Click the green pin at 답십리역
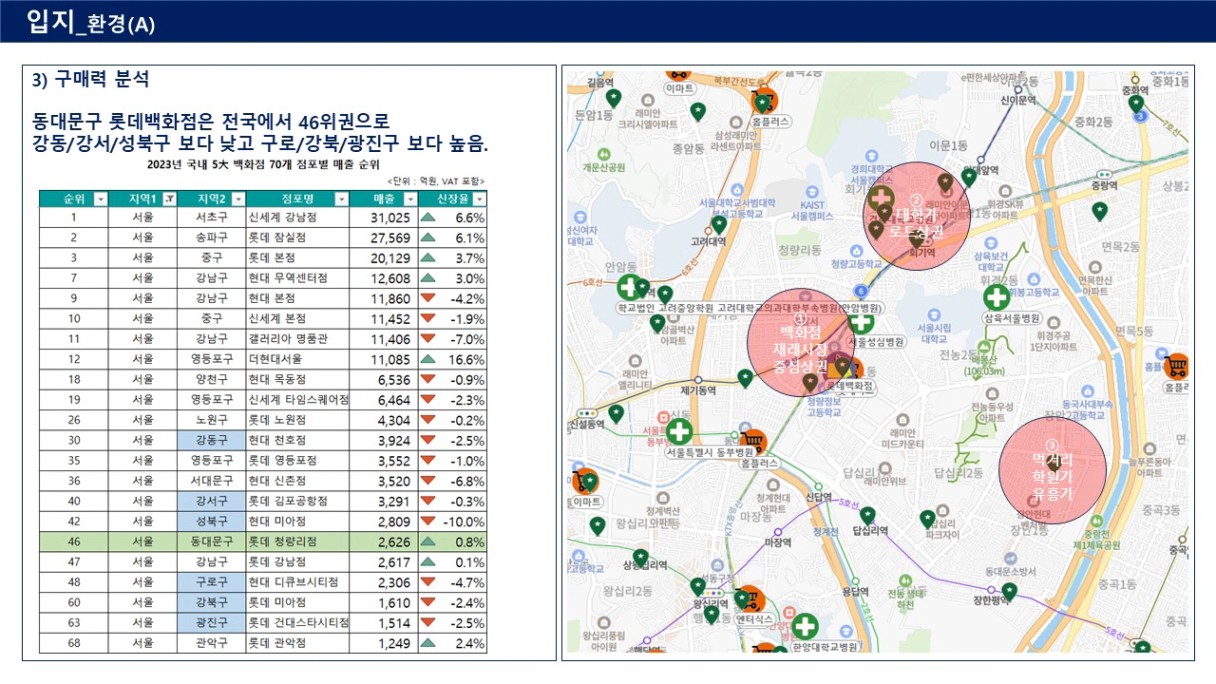Screen dimensions: 1216x684 (x=868, y=516)
